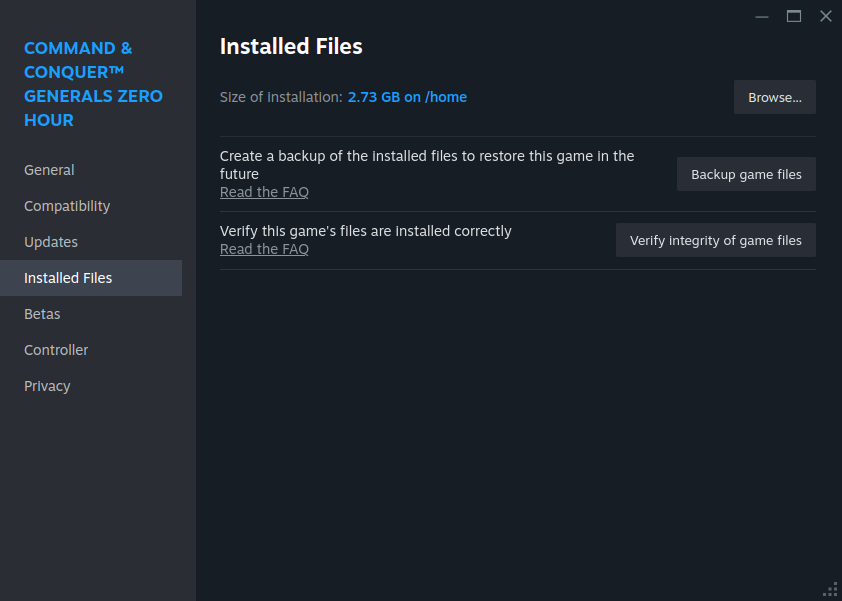This screenshot has width=842, height=601.
Task: Switch to the Compatibility tab
Action: point(67,206)
